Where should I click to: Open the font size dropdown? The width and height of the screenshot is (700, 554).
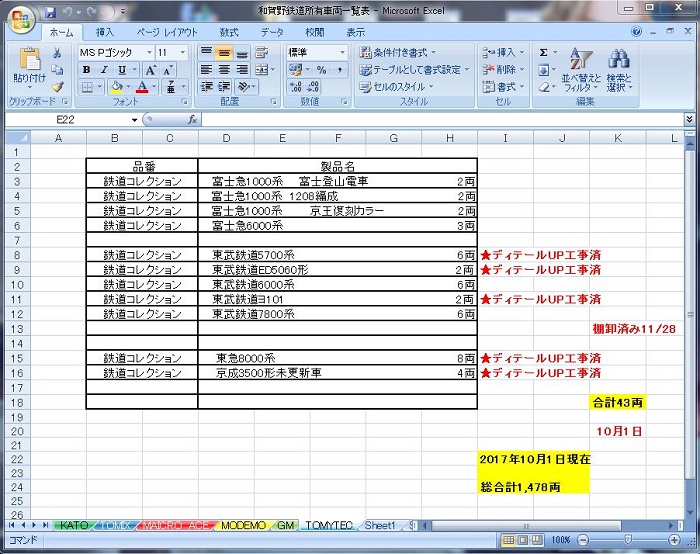tap(183, 53)
